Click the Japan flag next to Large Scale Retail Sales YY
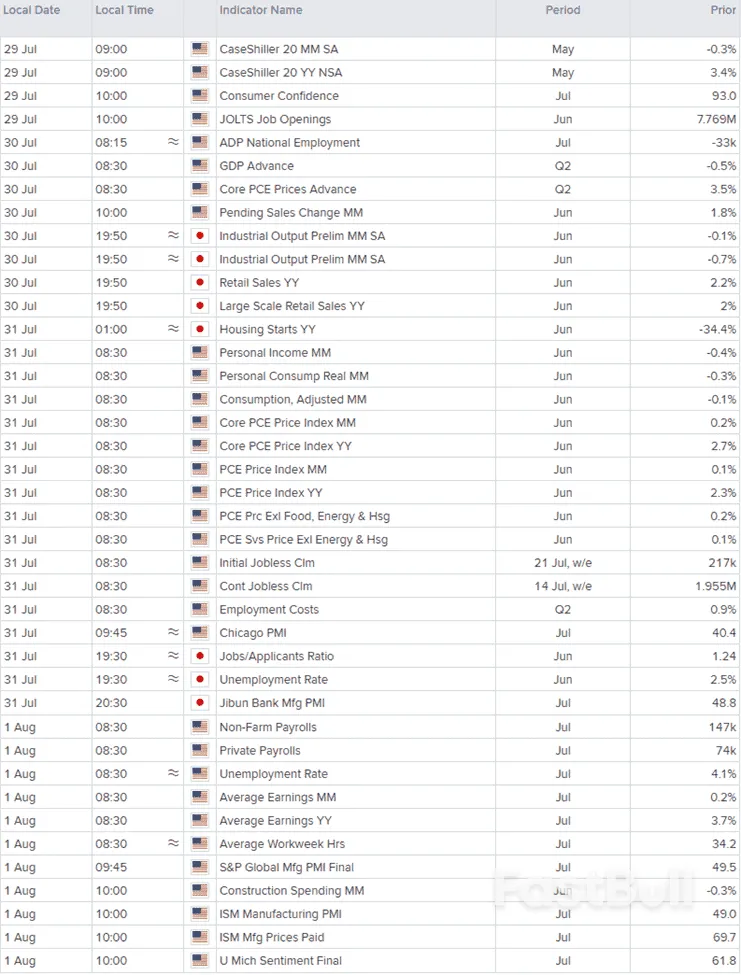This screenshot has height=975, width=741. coord(200,306)
